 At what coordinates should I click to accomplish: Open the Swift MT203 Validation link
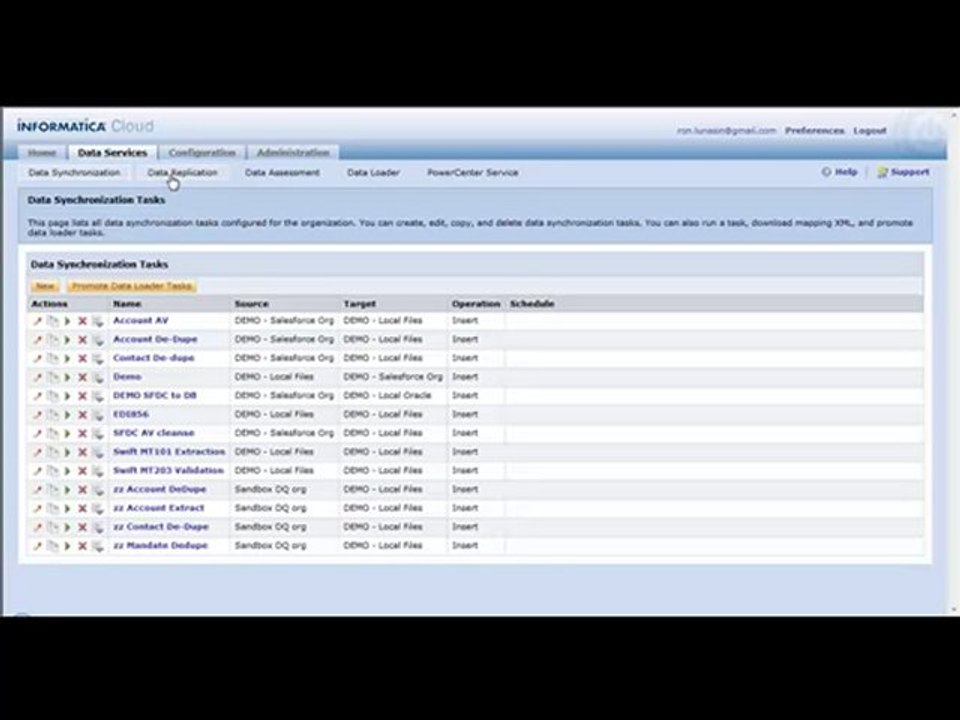[x=168, y=470]
